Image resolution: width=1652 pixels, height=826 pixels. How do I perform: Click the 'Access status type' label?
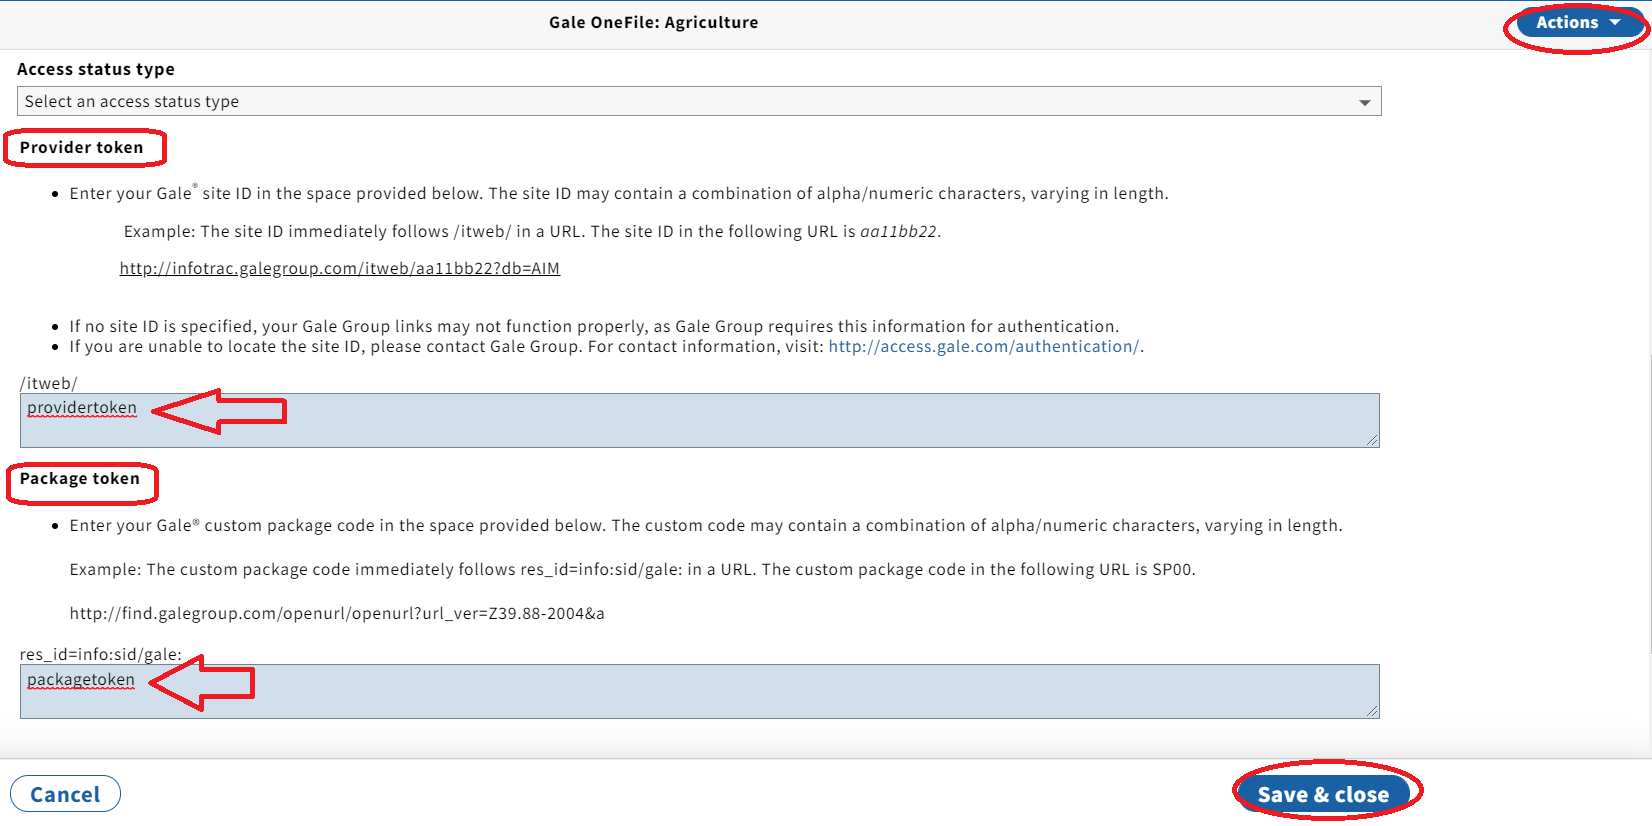point(96,69)
